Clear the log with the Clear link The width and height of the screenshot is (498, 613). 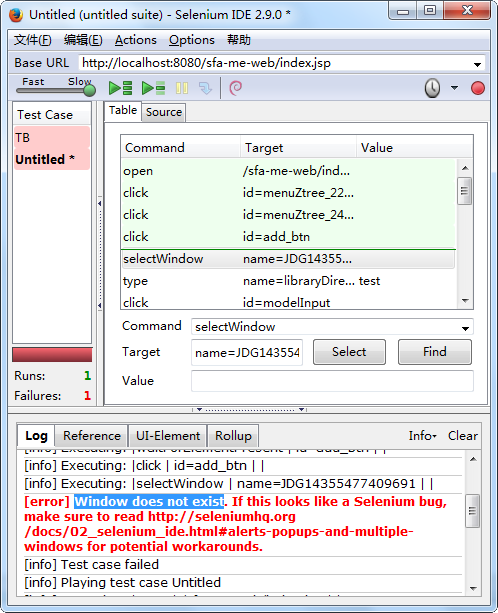pos(463,436)
